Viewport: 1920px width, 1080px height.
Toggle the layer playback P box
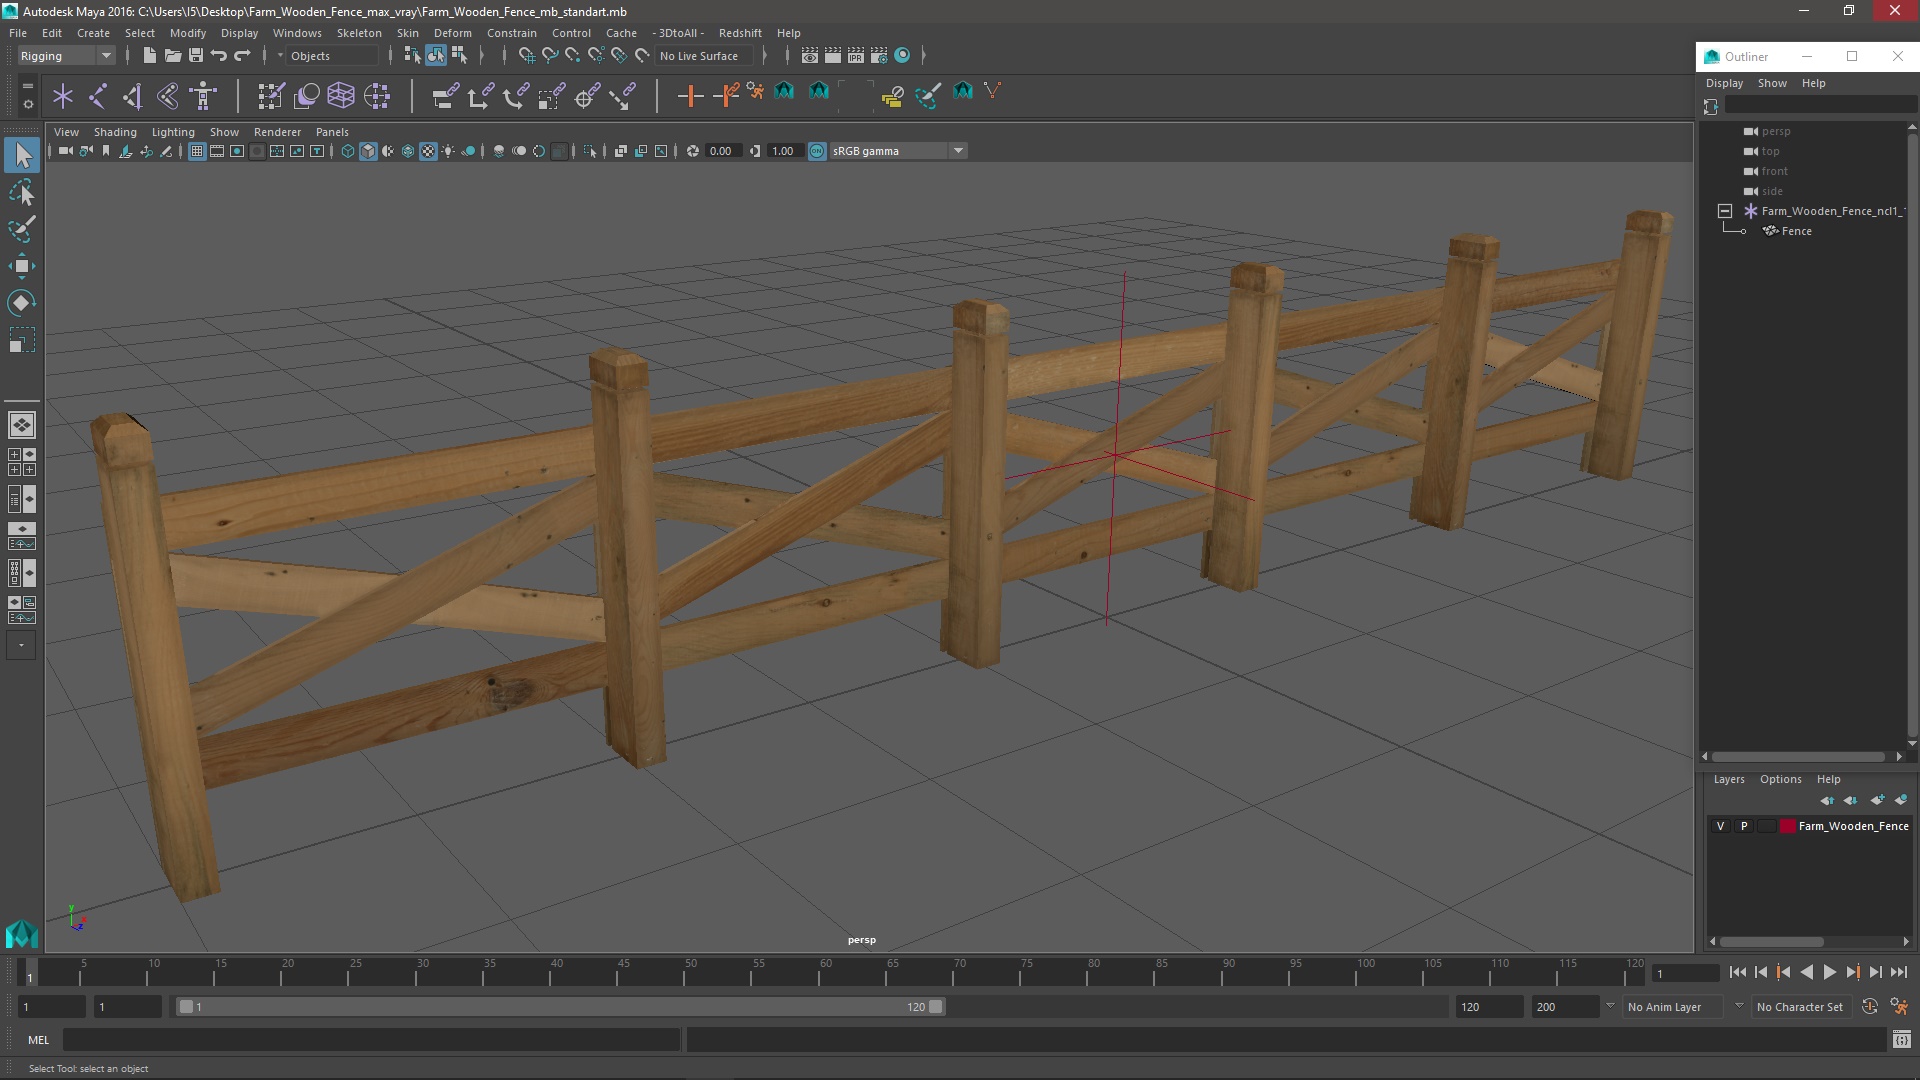point(1744,826)
